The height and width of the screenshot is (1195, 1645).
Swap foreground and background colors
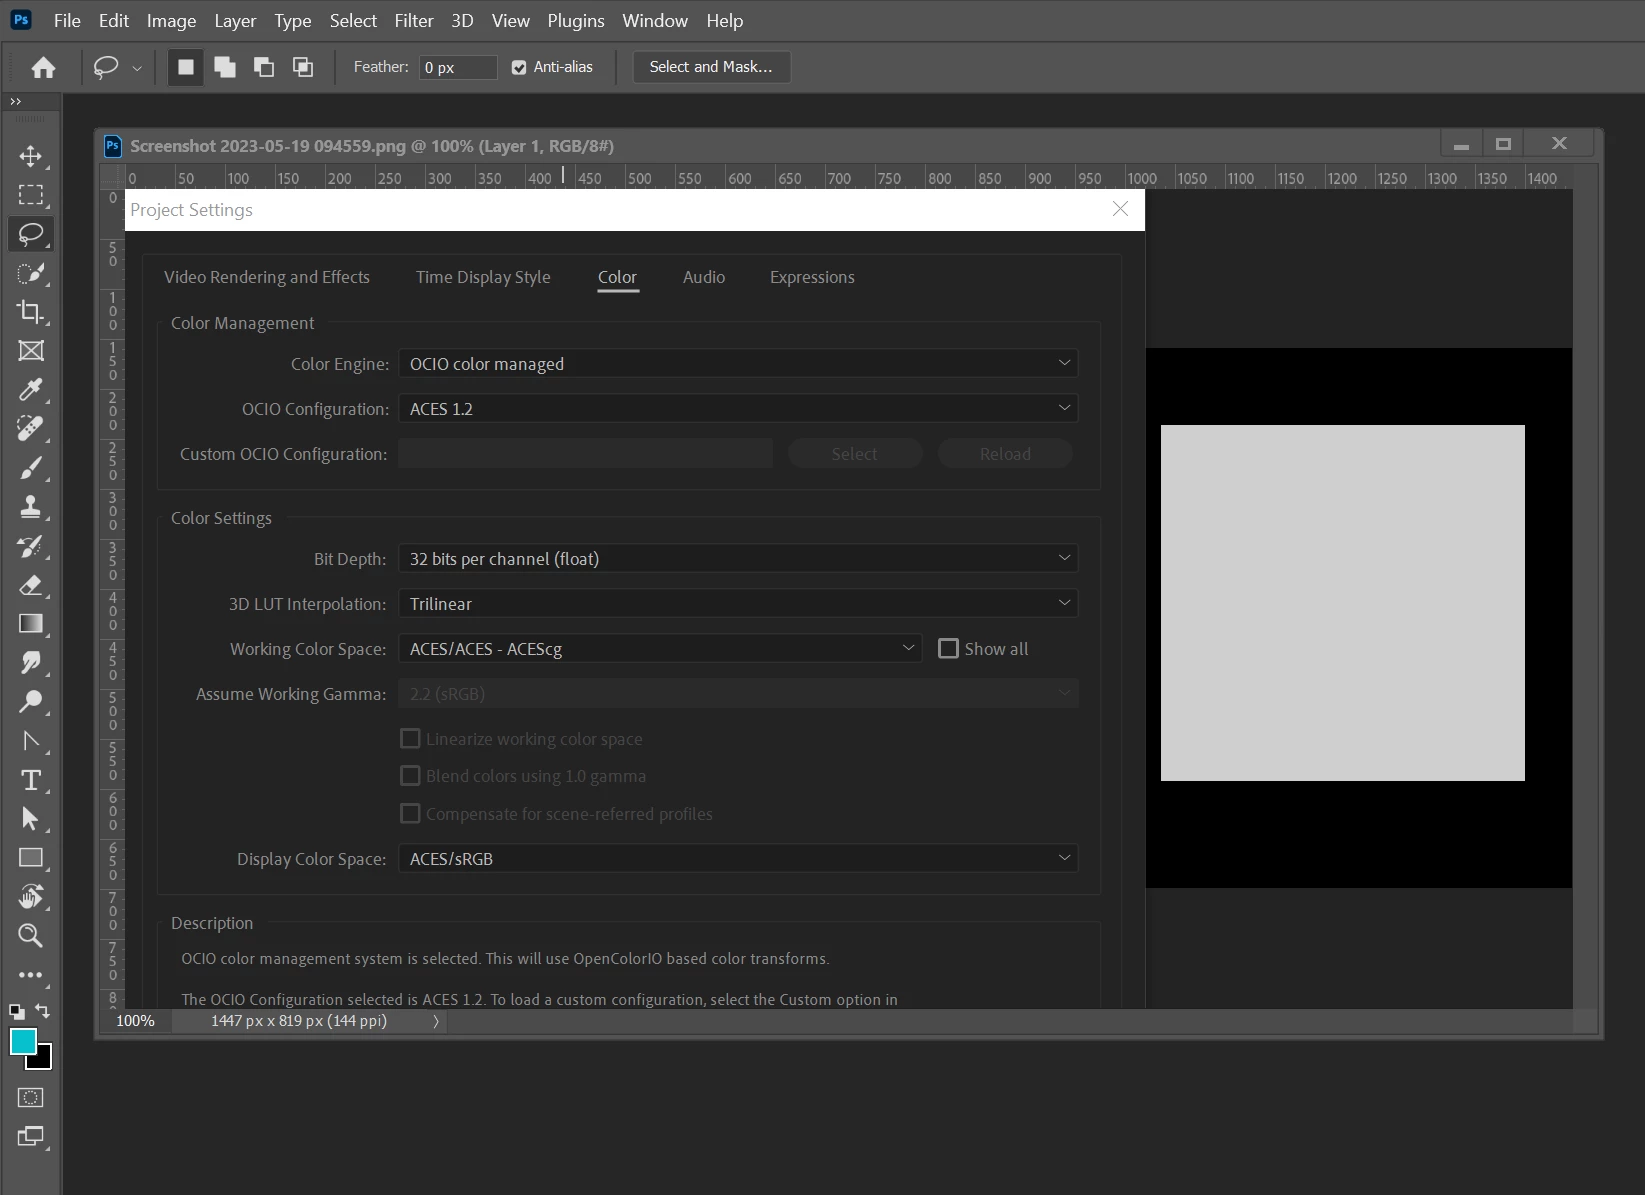click(43, 1011)
